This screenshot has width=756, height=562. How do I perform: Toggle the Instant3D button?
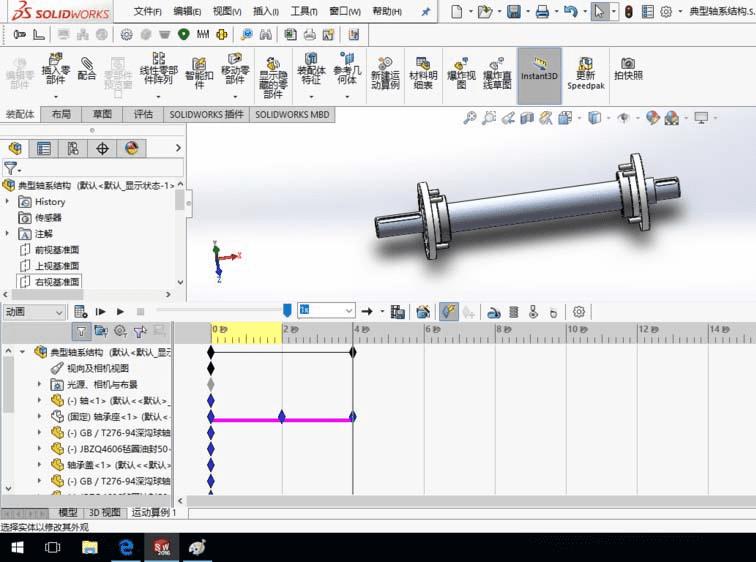(x=539, y=69)
